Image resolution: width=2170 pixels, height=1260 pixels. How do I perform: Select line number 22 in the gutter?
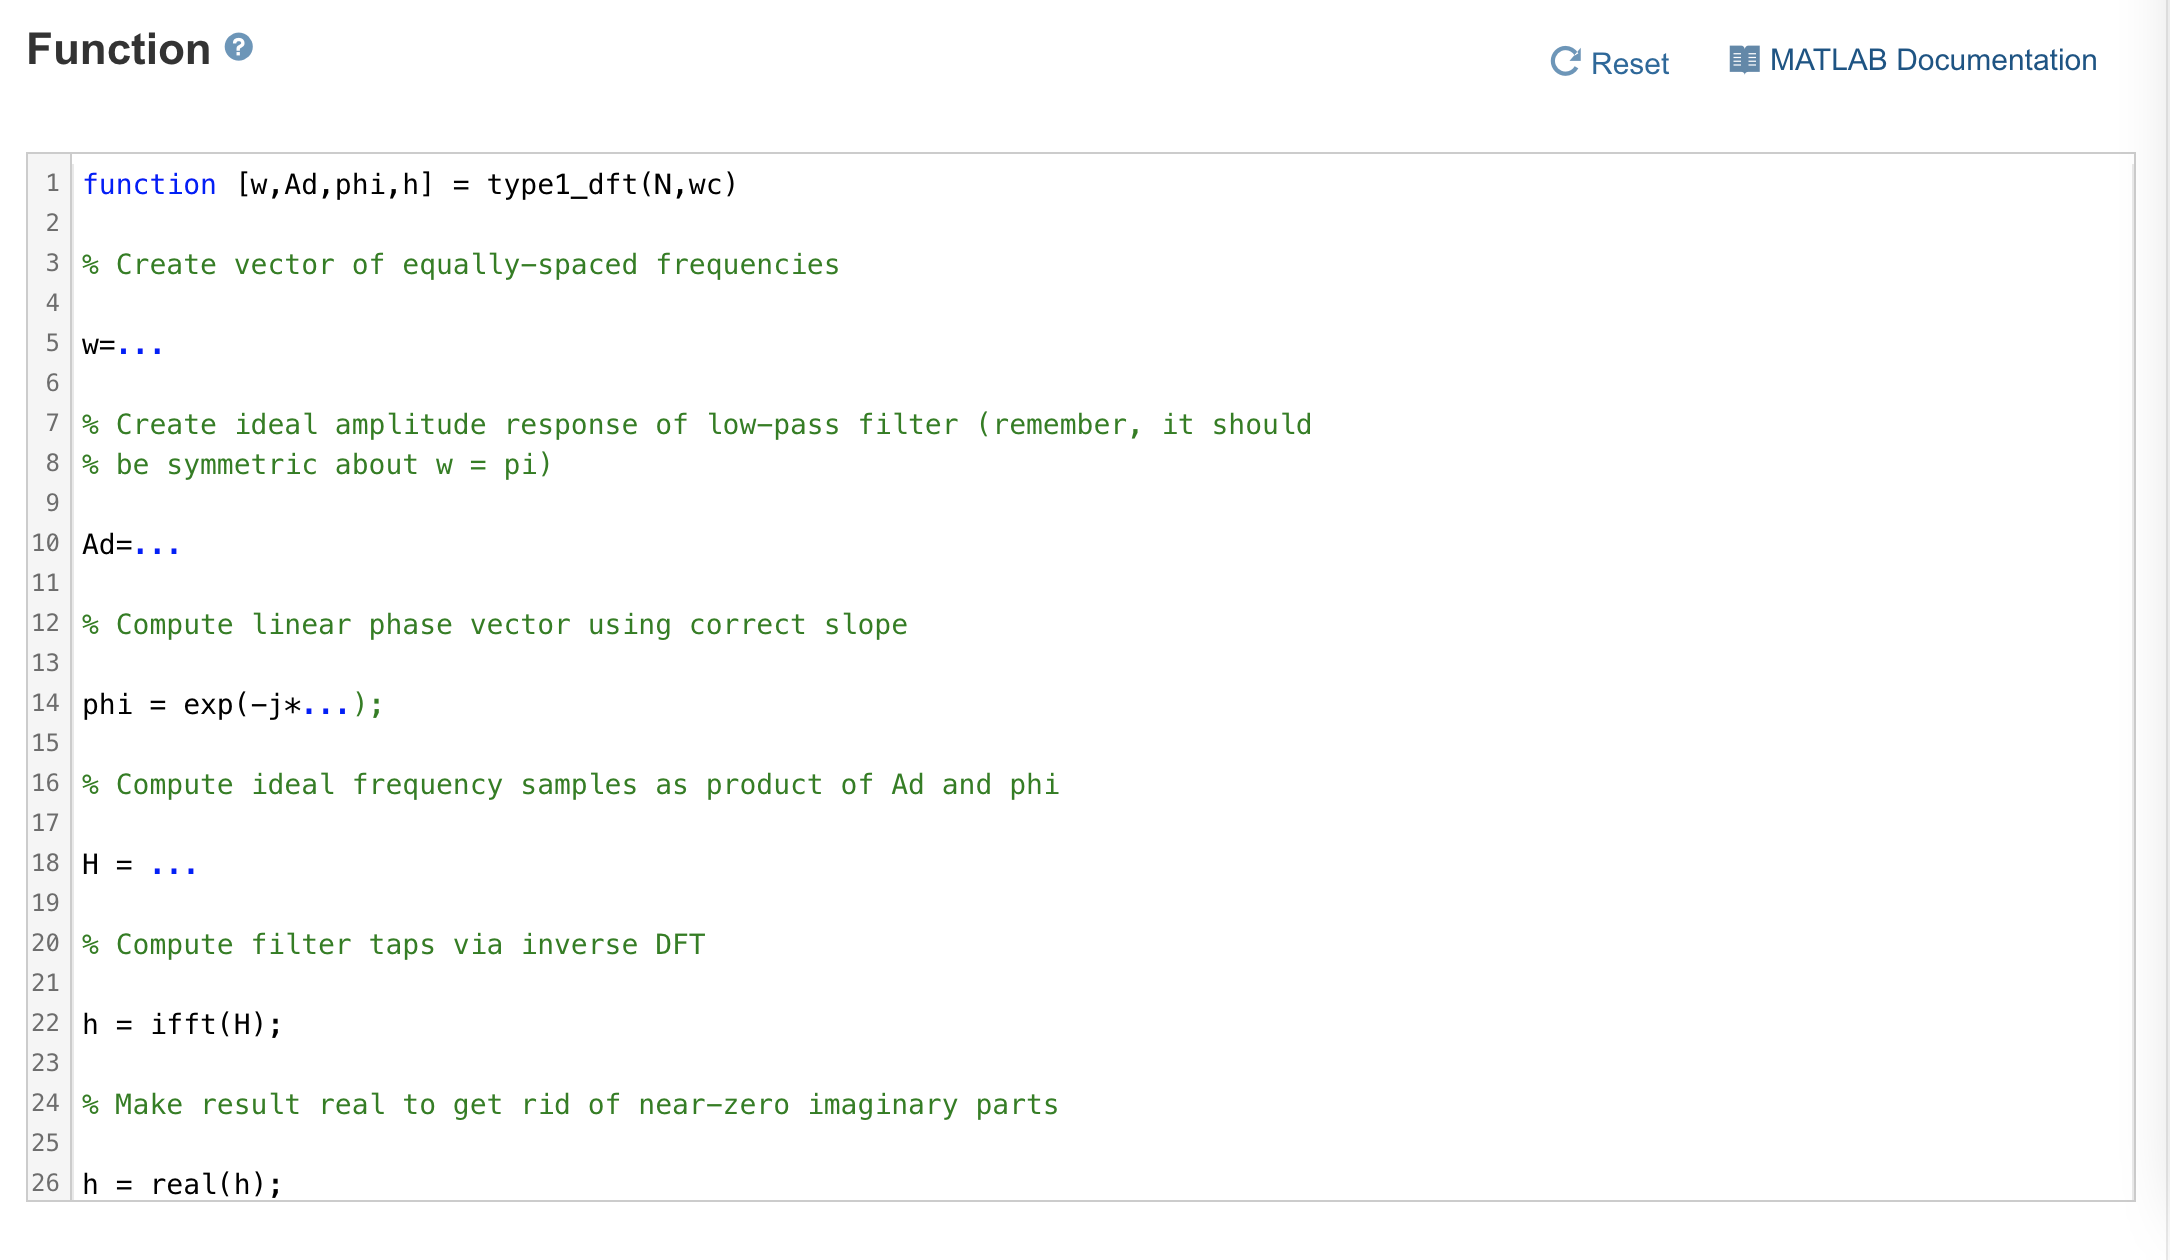pos(46,1023)
